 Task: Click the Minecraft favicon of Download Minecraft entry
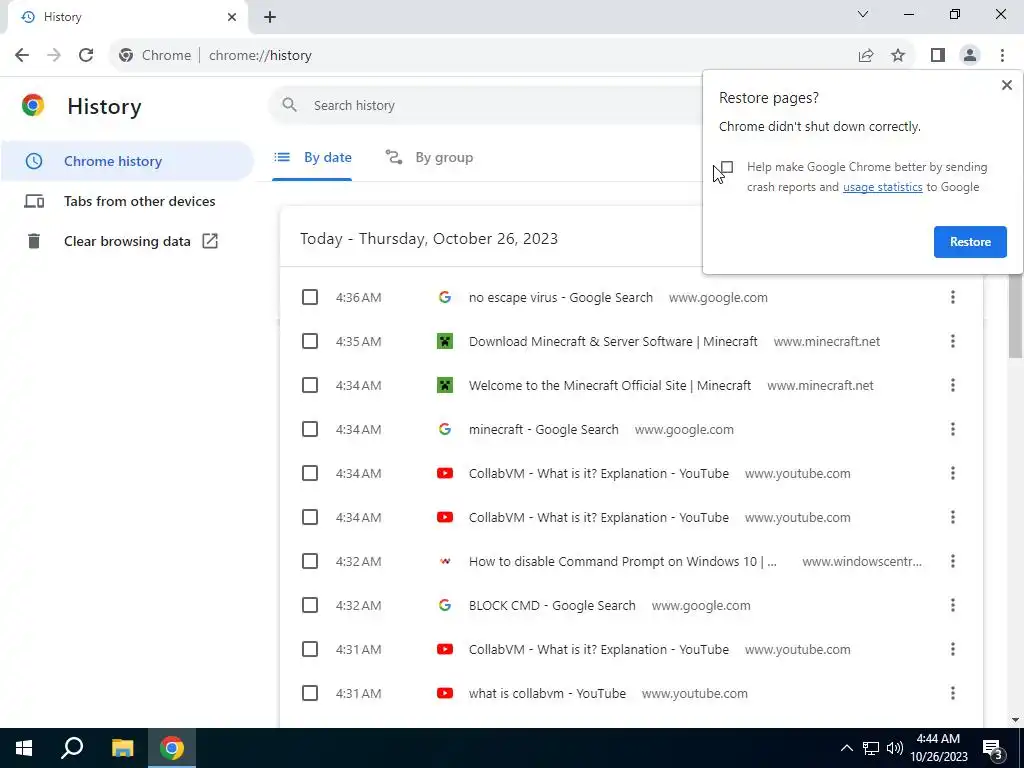tap(445, 341)
